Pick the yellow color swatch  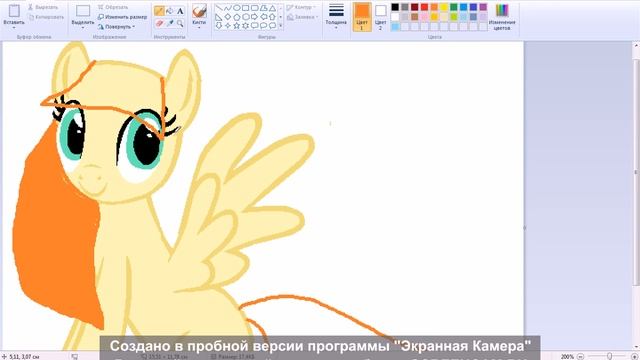point(444,7)
